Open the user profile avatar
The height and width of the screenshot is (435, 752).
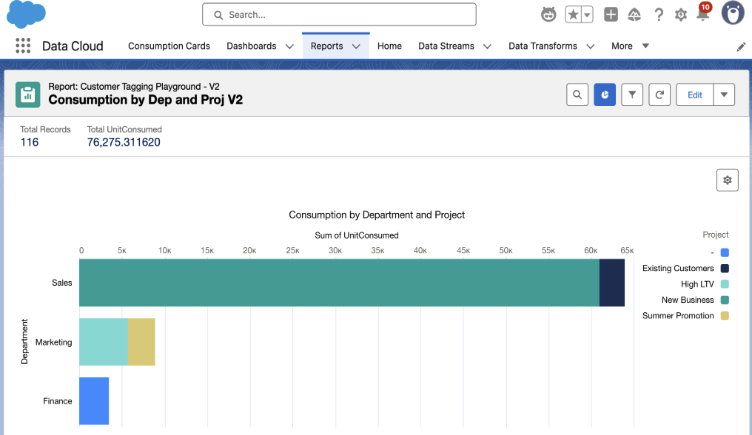click(x=732, y=13)
